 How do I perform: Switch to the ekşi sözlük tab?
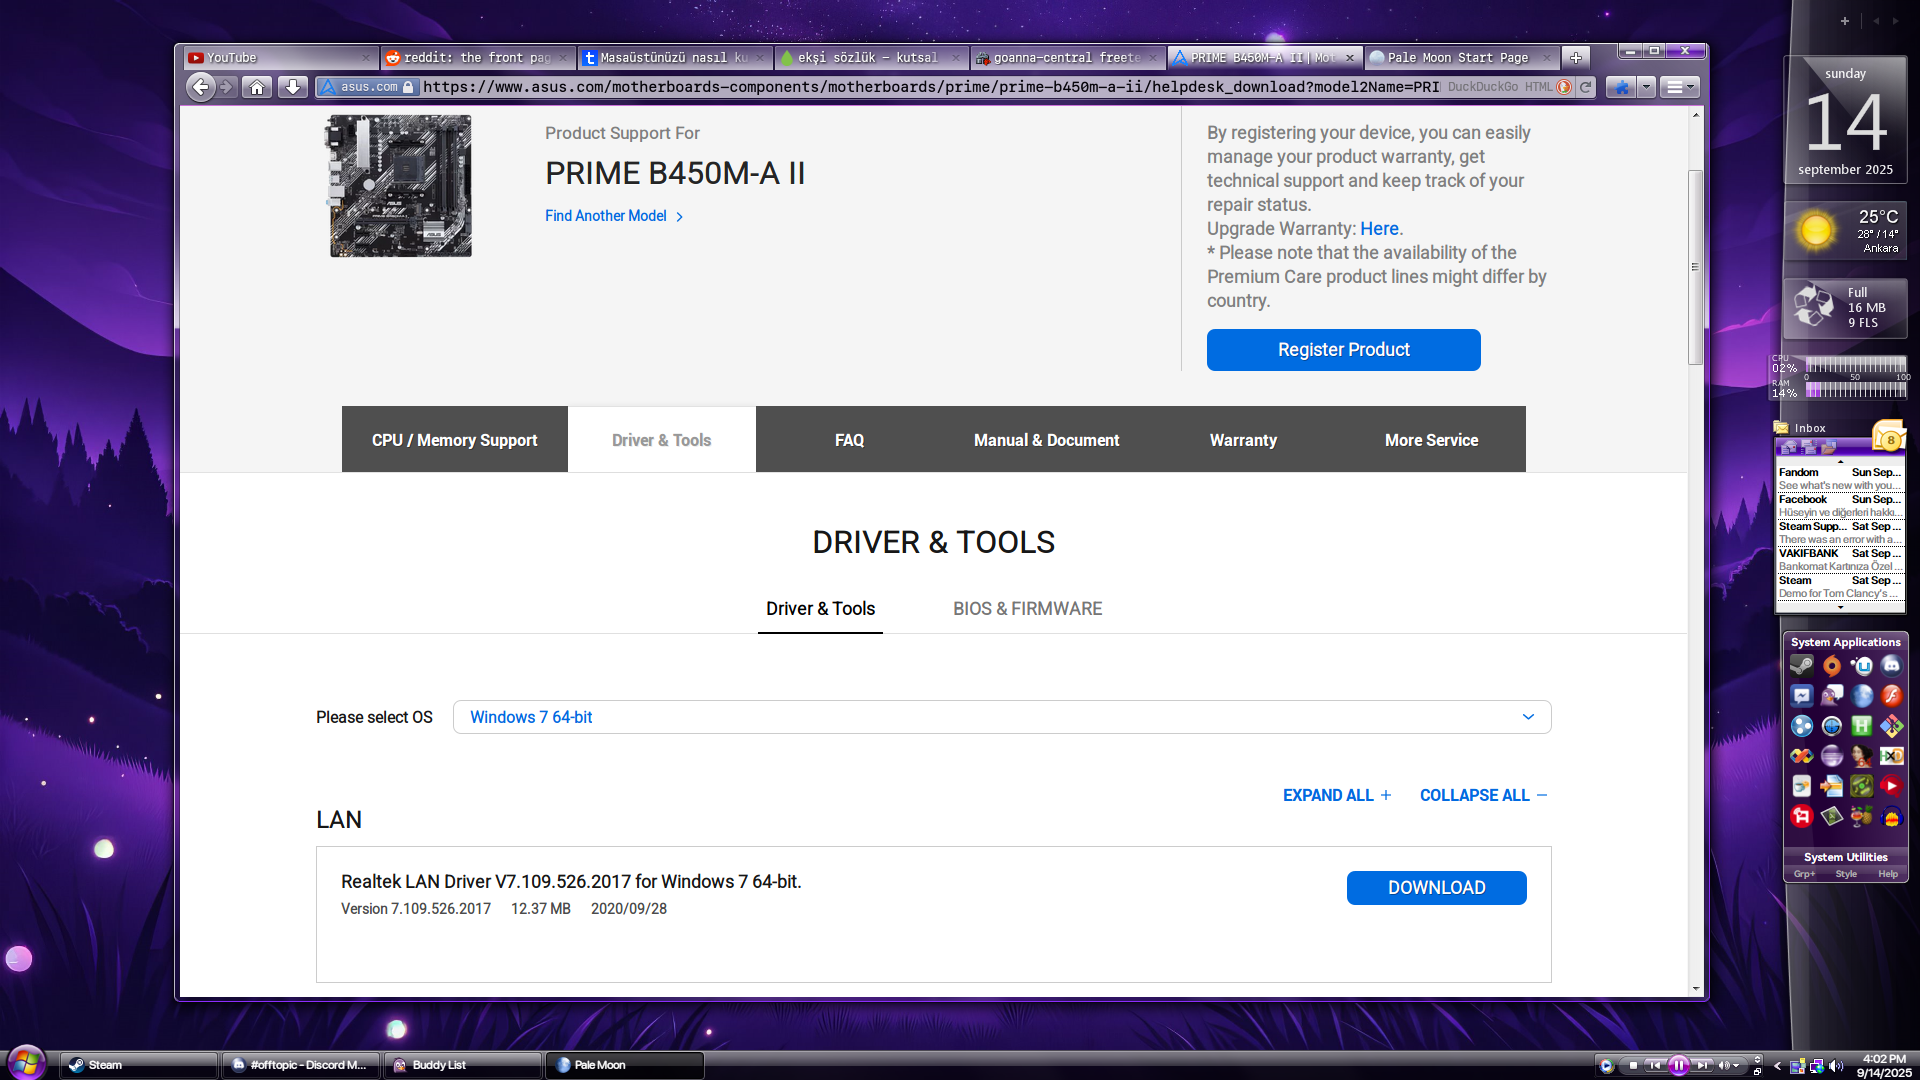(872, 58)
